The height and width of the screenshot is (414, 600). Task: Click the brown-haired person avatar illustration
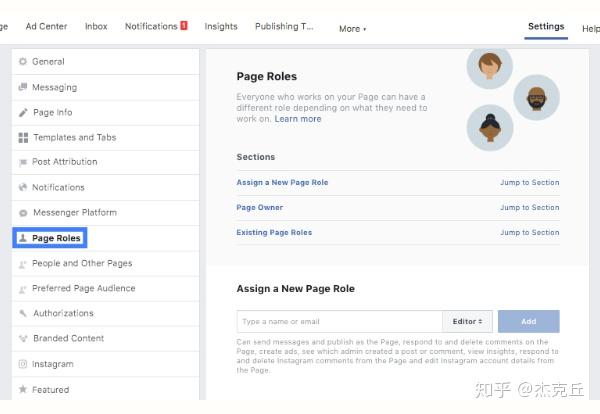[489, 66]
